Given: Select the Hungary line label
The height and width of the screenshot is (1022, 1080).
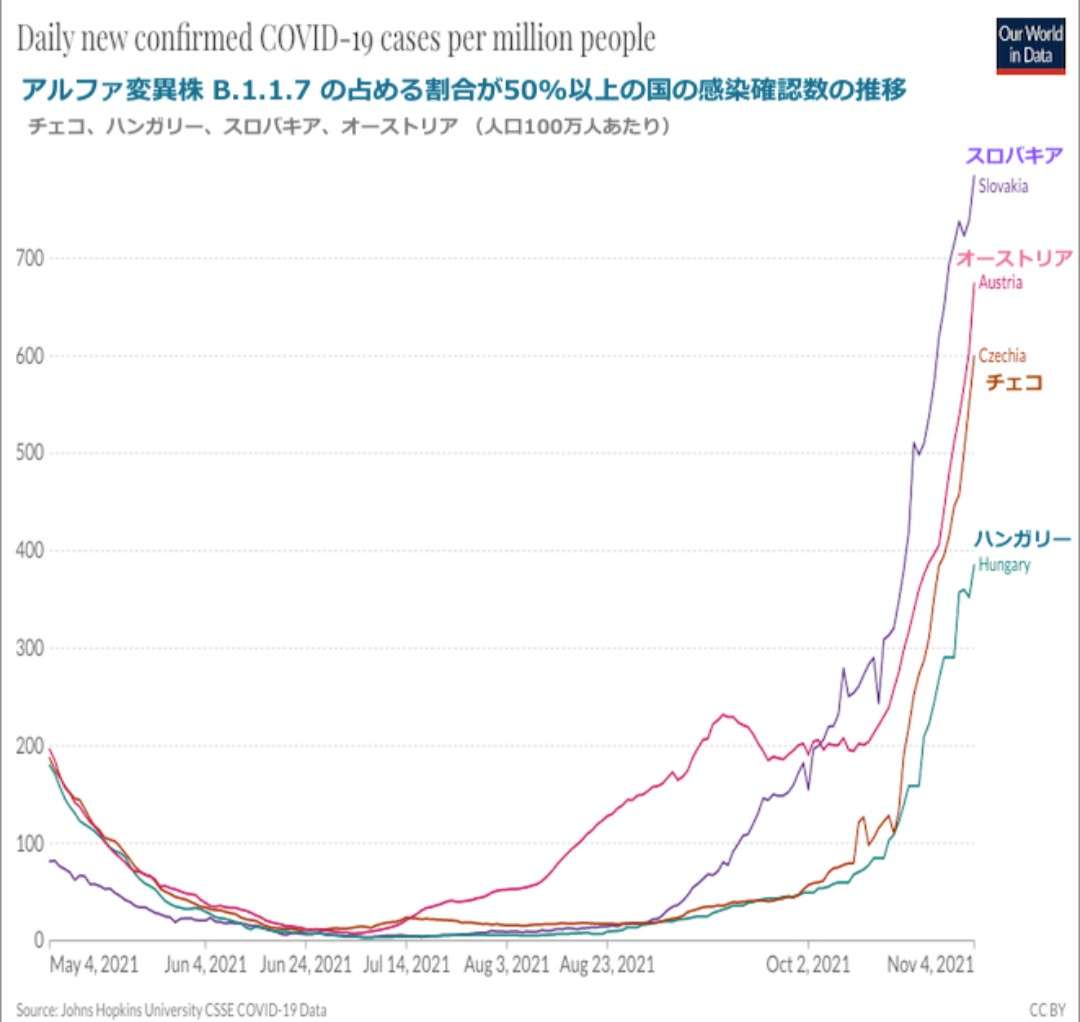Looking at the screenshot, I should tap(1004, 565).
